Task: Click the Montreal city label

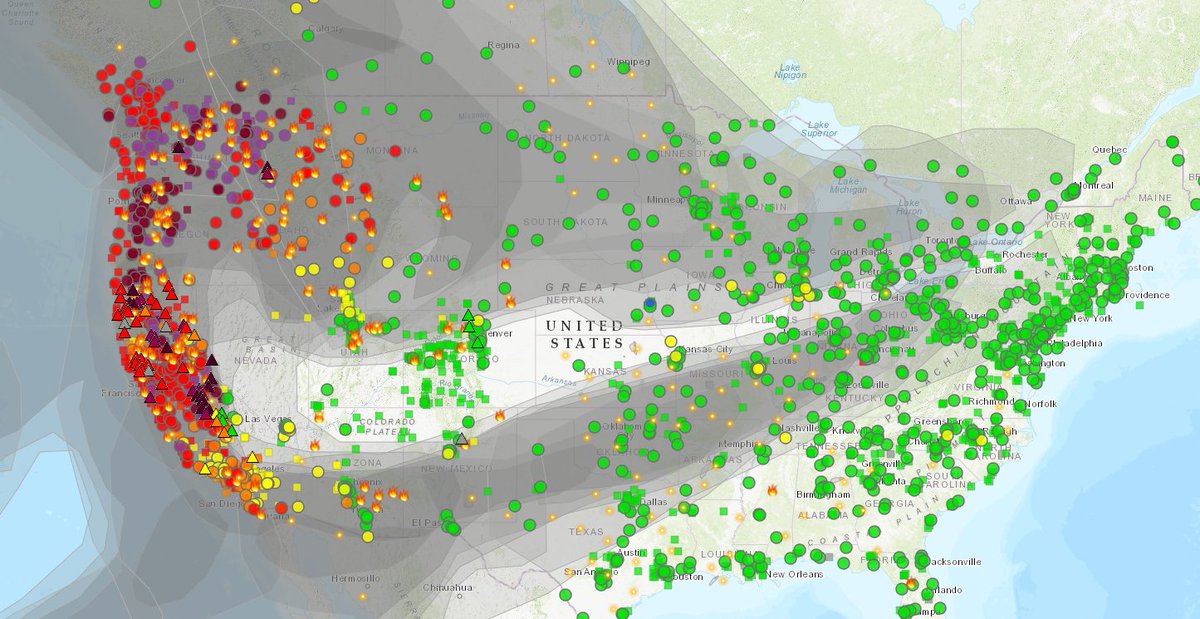Action: [1094, 185]
